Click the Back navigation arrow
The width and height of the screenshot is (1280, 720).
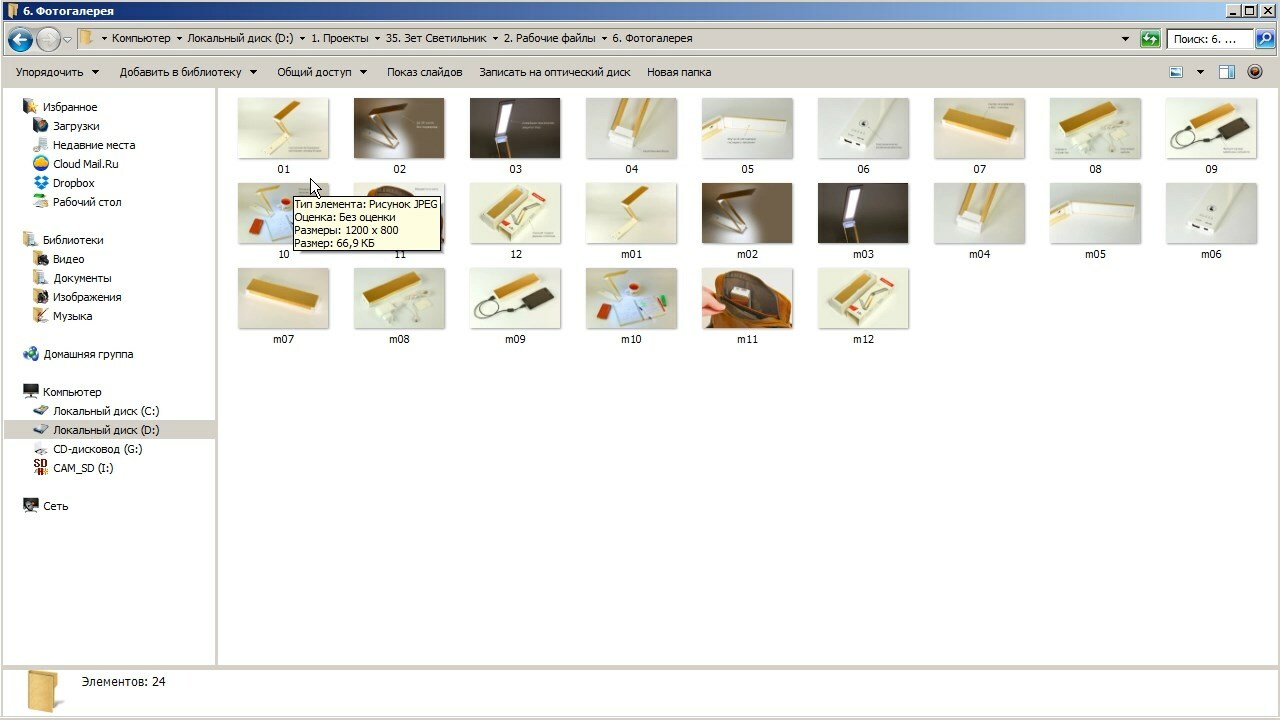[20, 39]
